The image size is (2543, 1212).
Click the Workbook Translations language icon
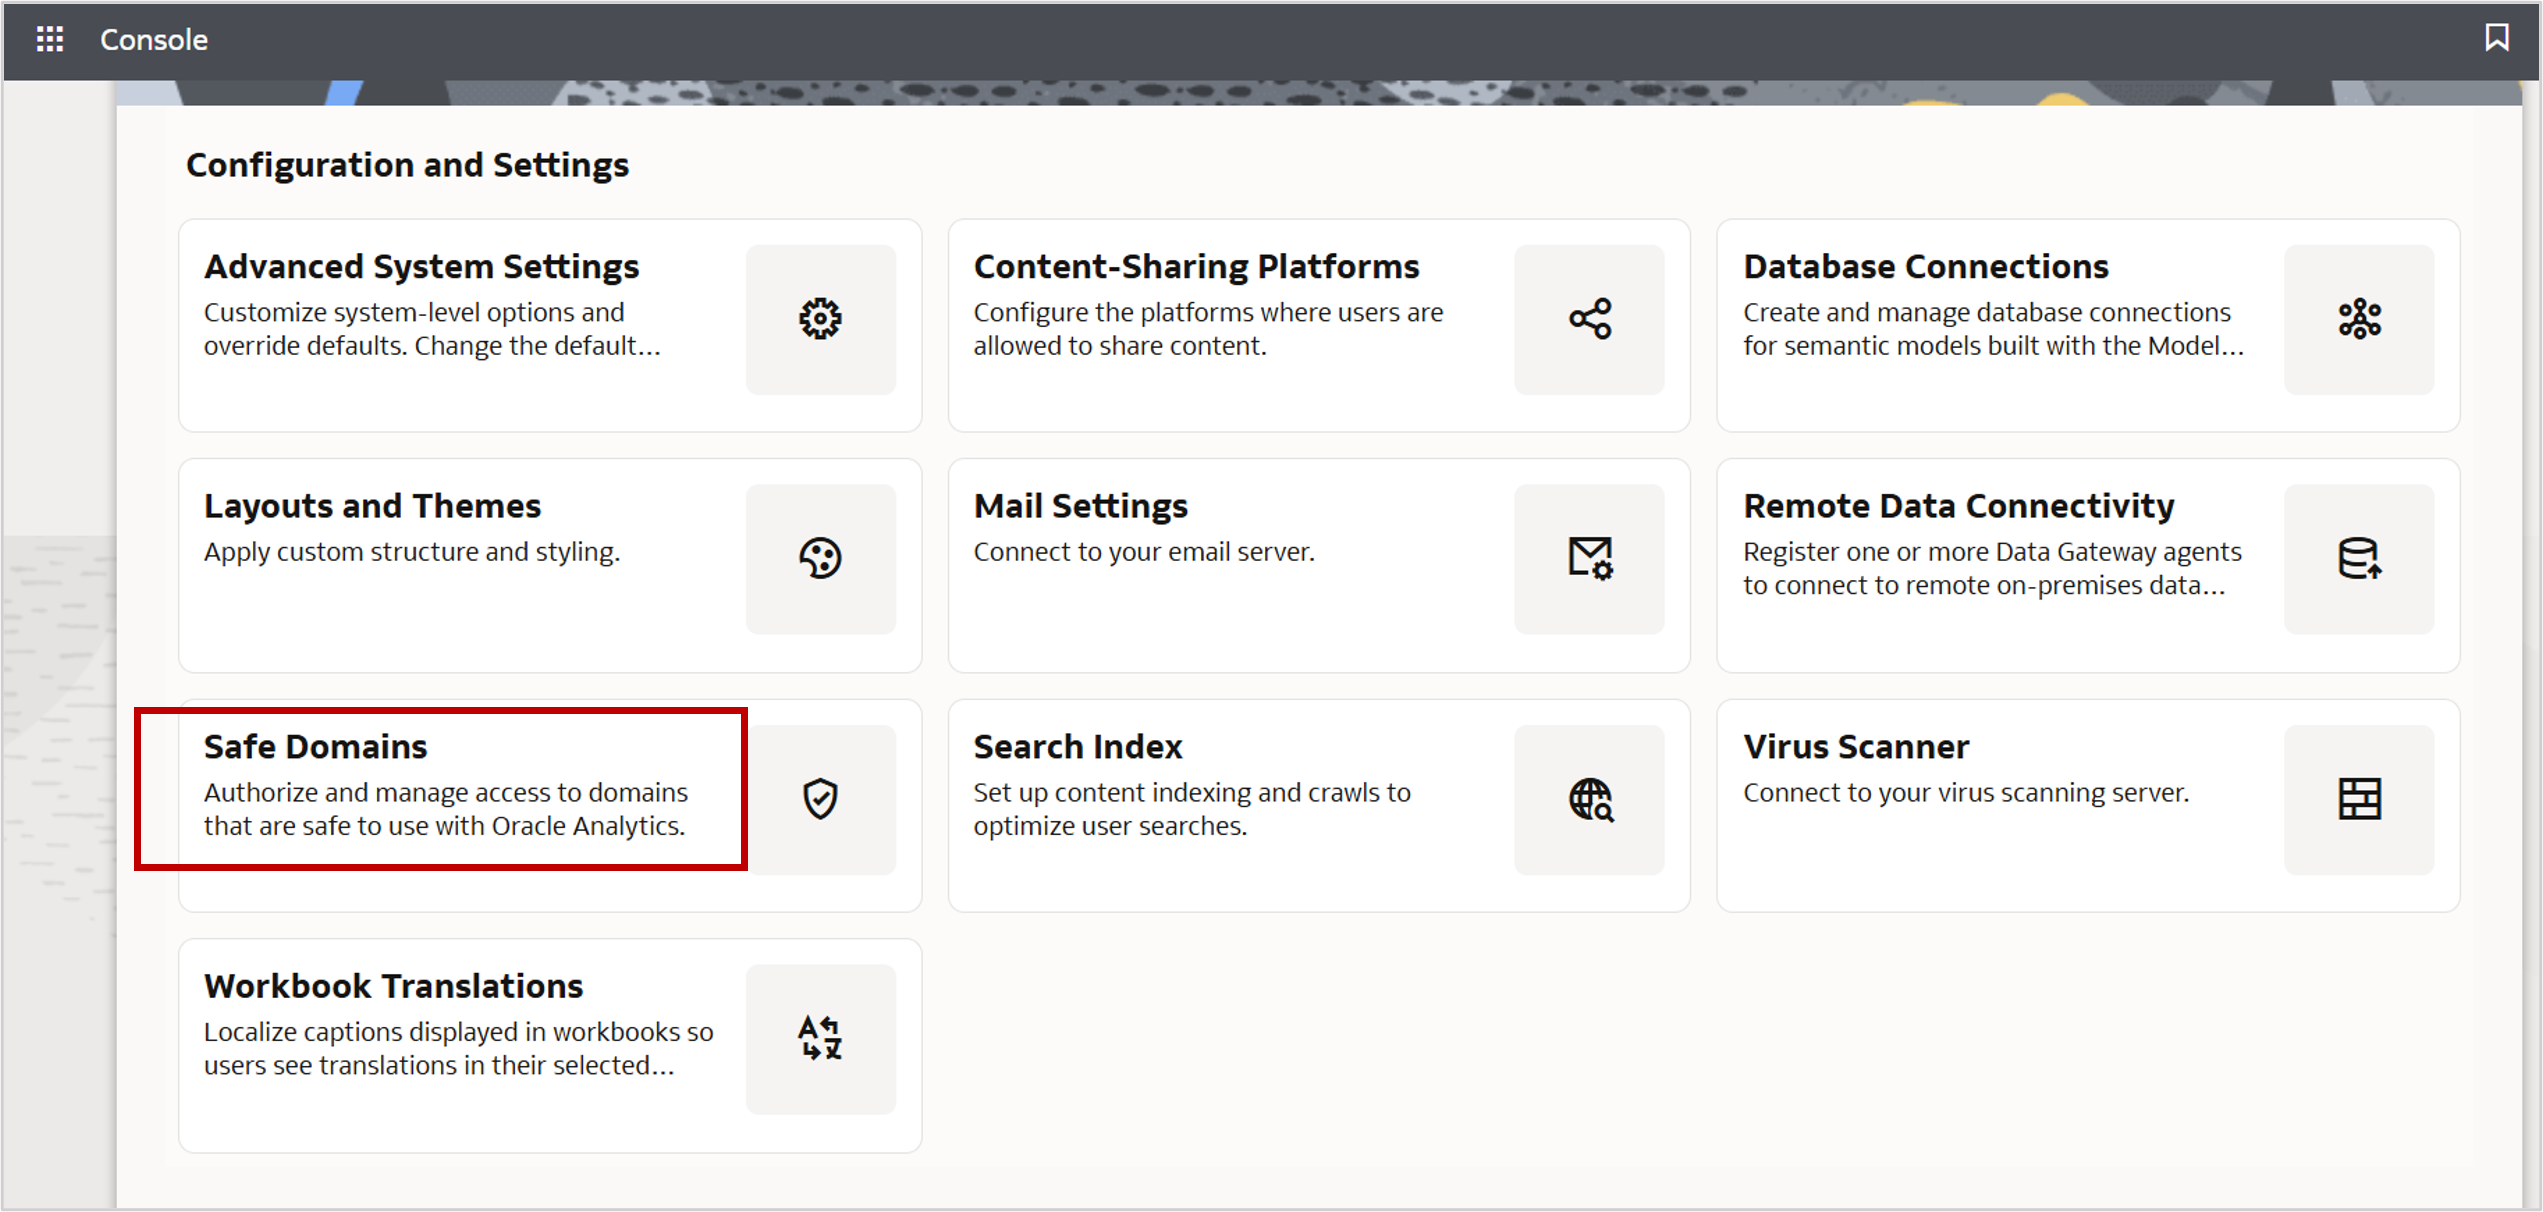point(820,1038)
